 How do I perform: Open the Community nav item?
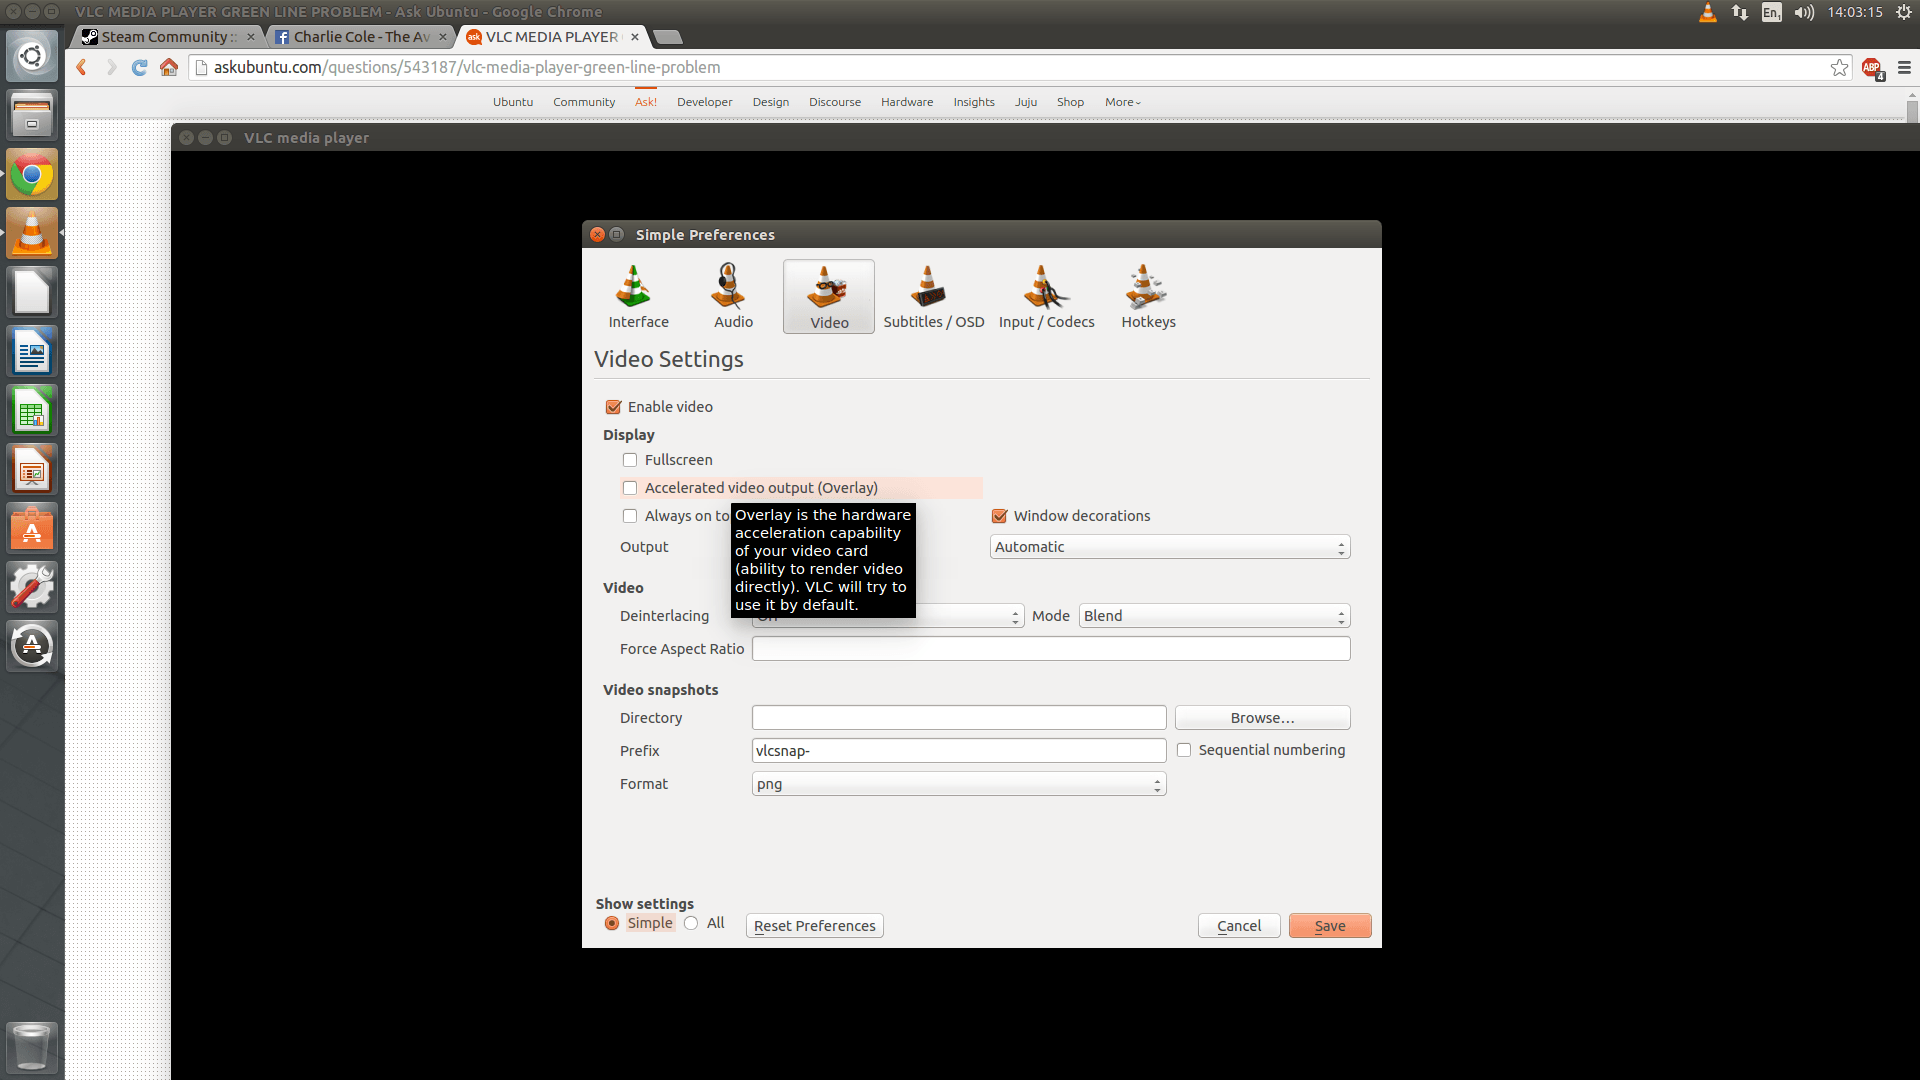click(x=584, y=102)
